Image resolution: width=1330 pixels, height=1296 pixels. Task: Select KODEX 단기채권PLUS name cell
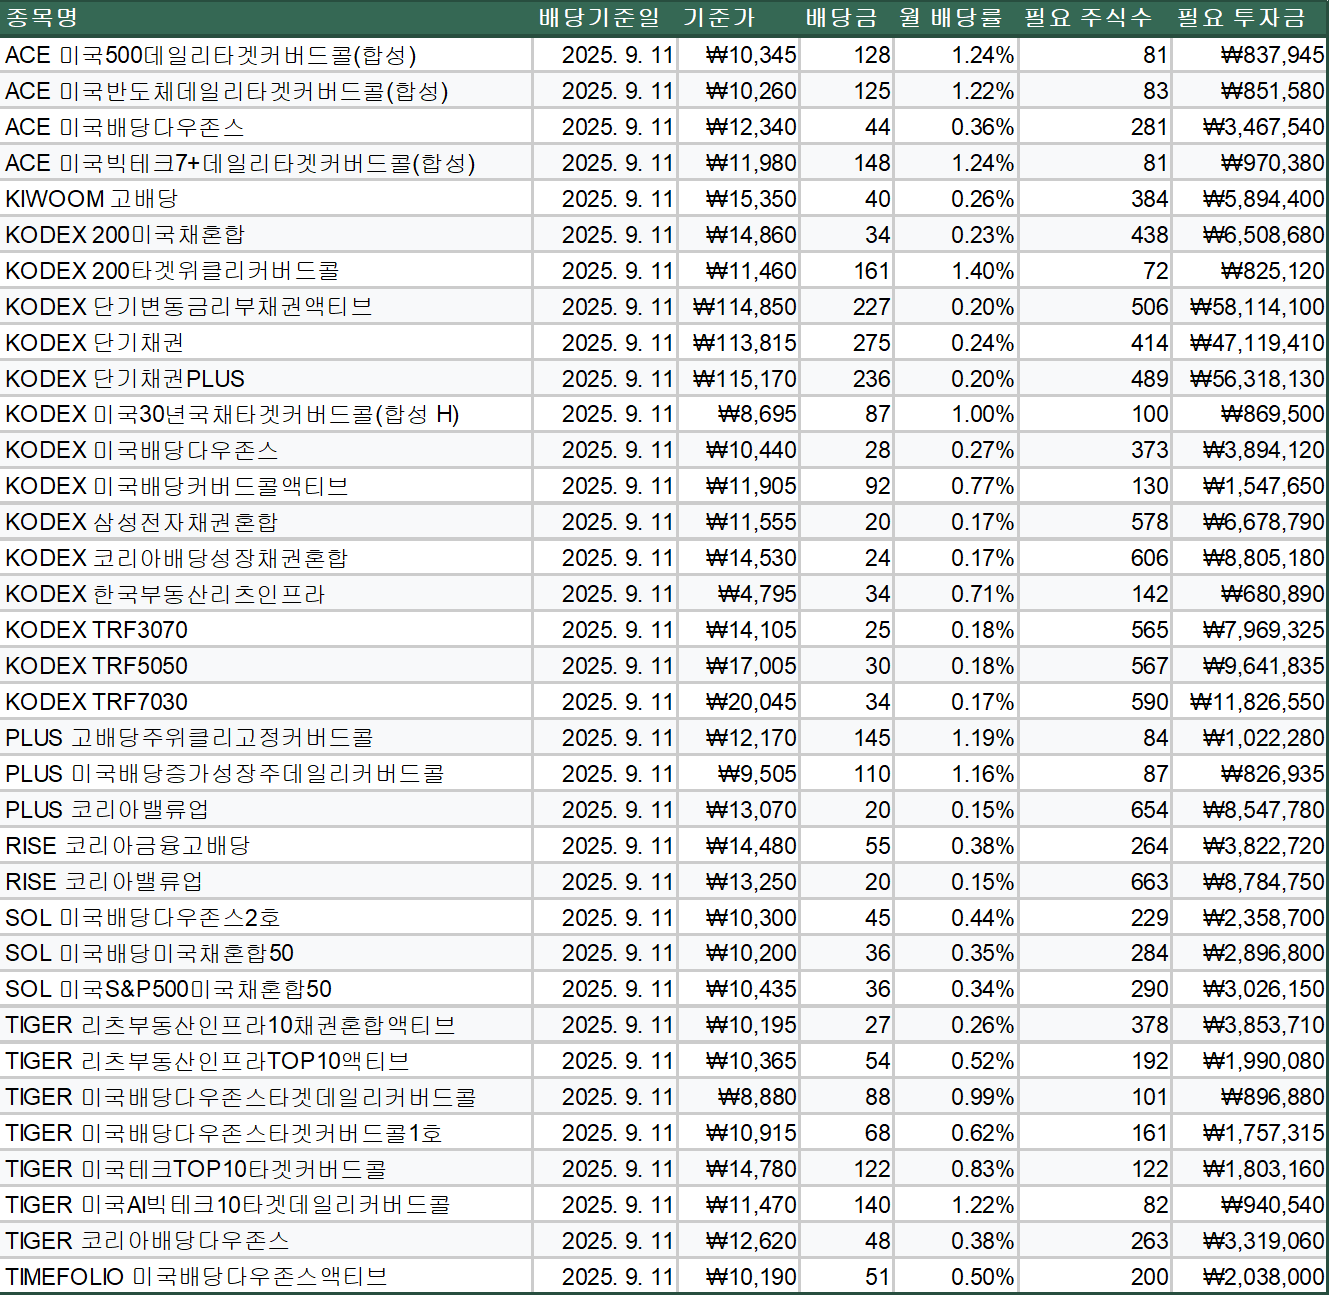tap(266, 379)
